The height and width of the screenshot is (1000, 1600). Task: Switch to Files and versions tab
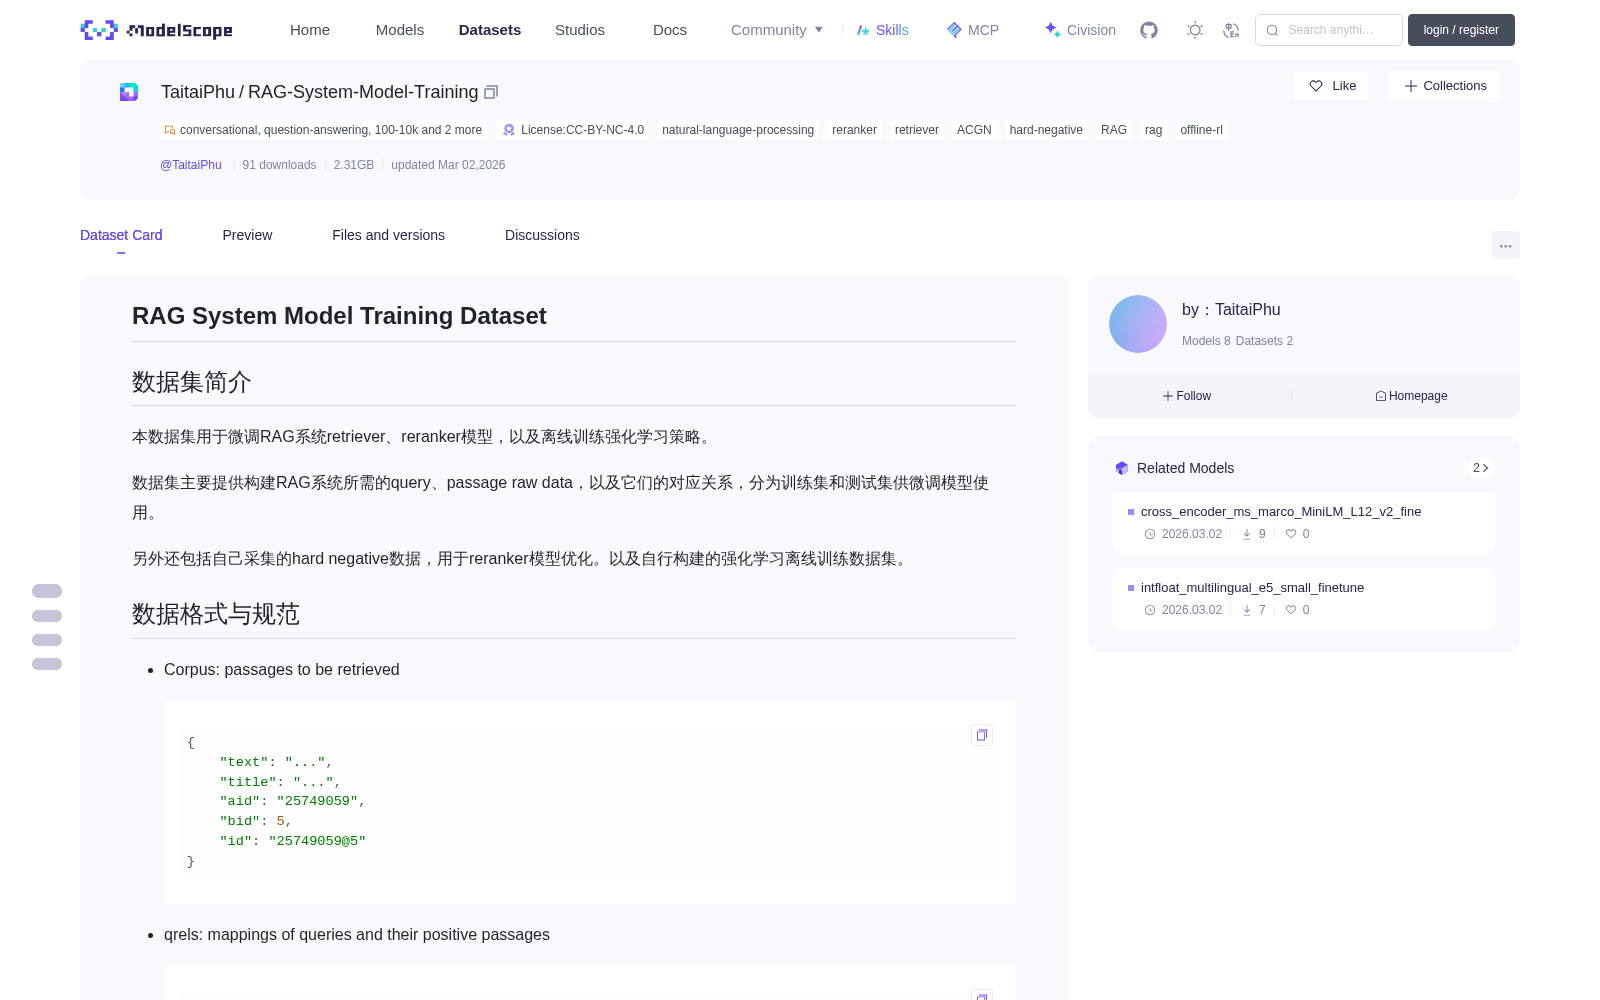click(x=388, y=235)
